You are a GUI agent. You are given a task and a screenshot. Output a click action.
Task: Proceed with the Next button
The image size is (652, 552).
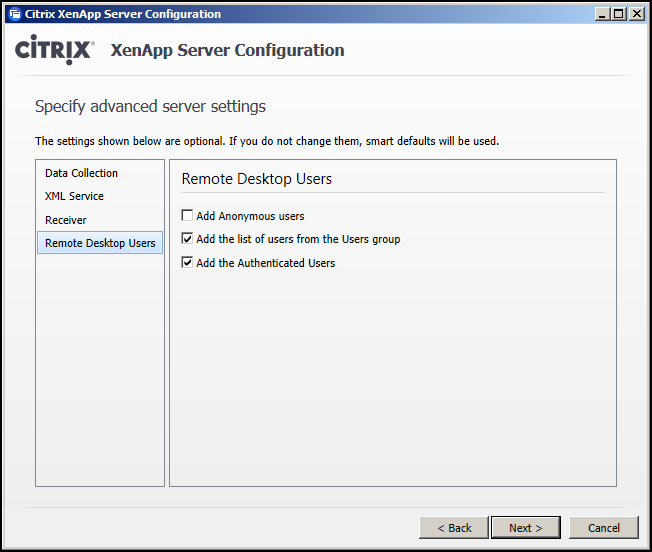click(525, 527)
